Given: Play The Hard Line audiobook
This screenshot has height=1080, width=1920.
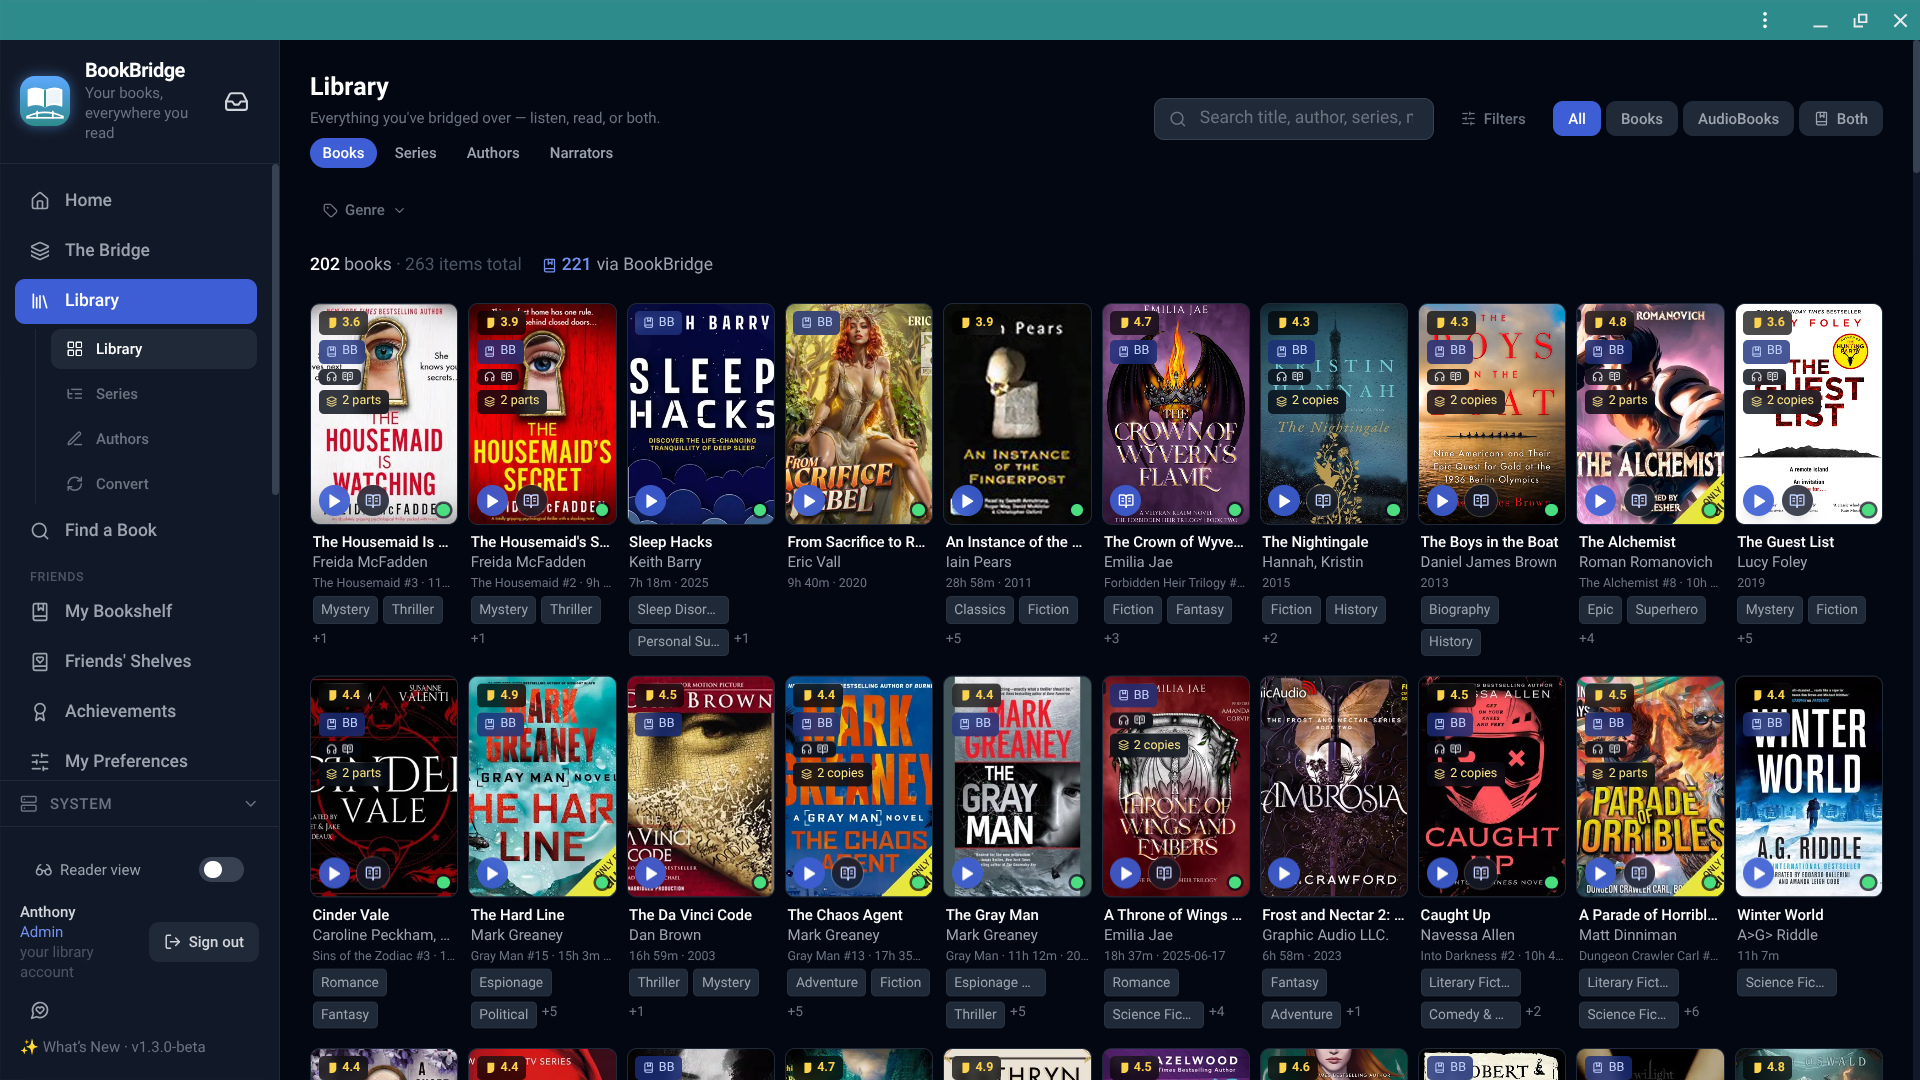Looking at the screenshot, I should [x=492, y=873].
